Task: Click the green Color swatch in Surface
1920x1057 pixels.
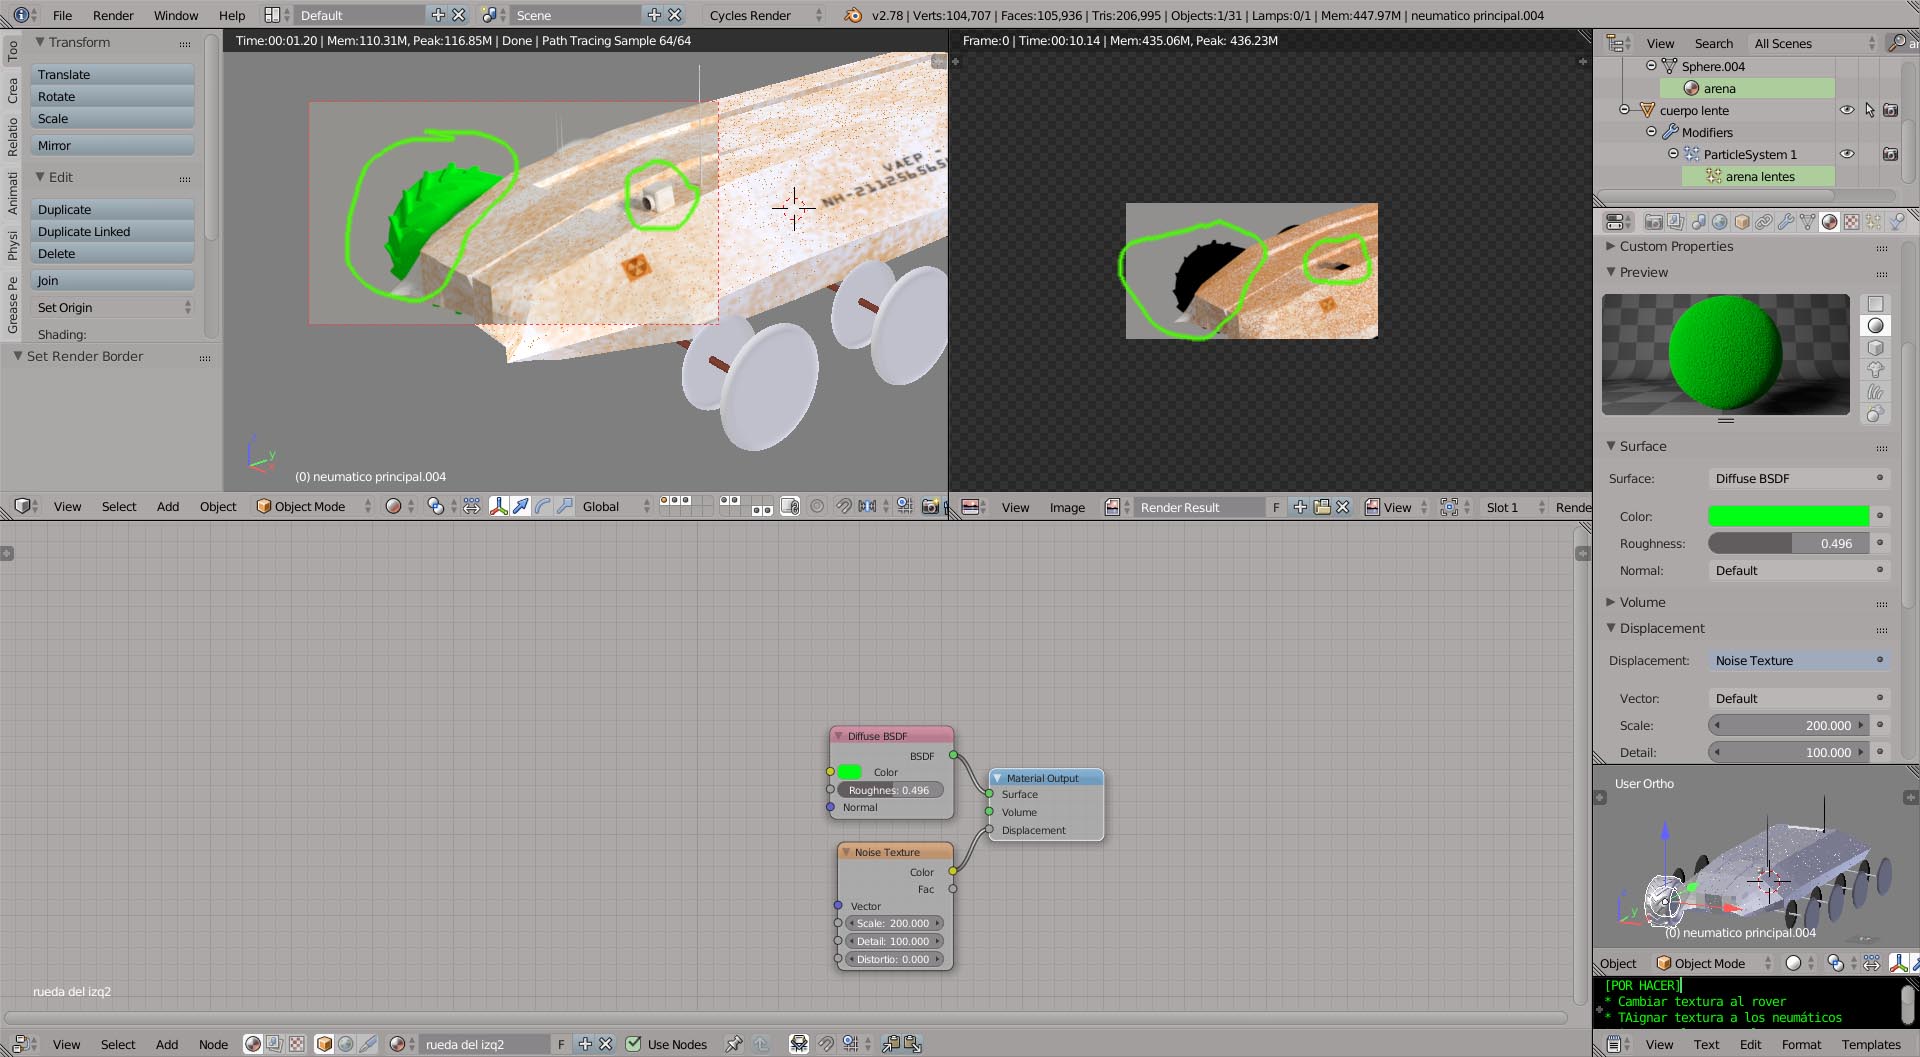Action: click(1787, 516)
